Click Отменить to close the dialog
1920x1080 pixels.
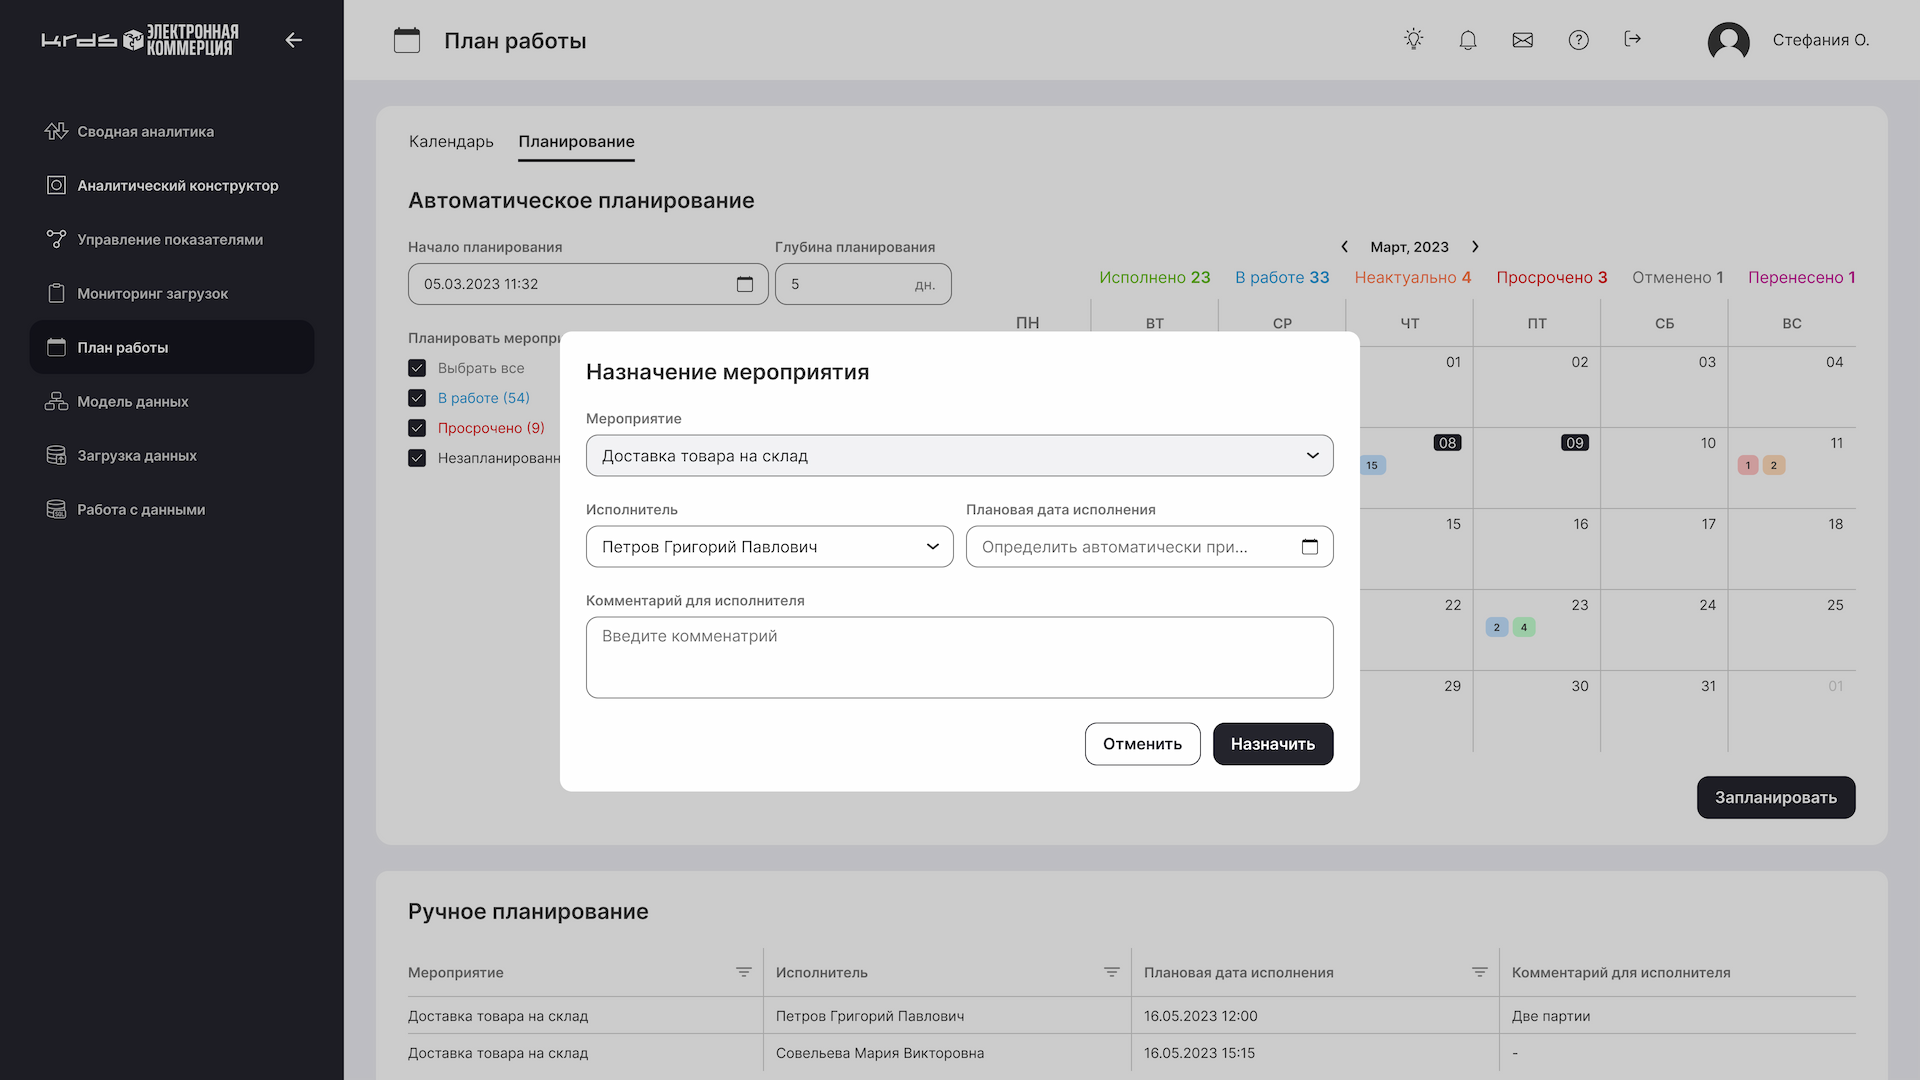(x=1142, y=743)
